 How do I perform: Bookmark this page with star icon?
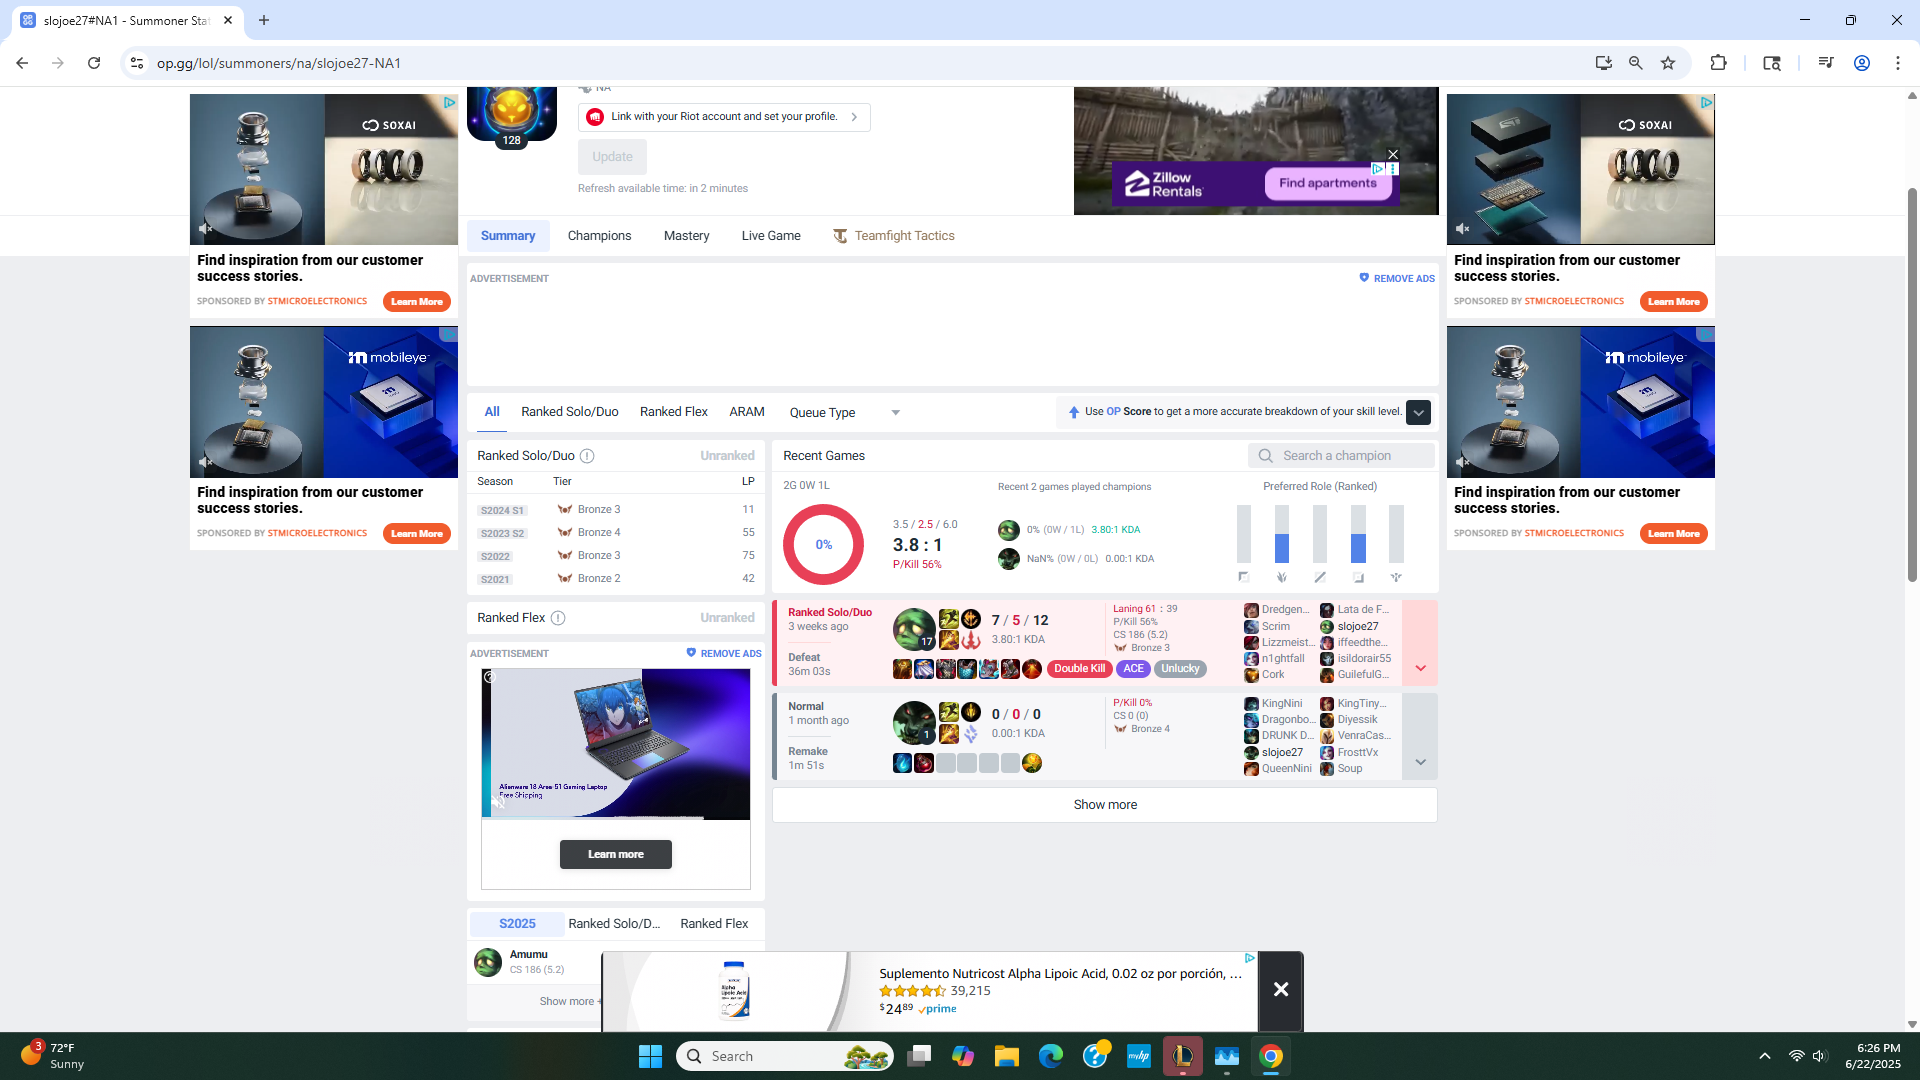pyautogui.click(x=1668, y=63)
